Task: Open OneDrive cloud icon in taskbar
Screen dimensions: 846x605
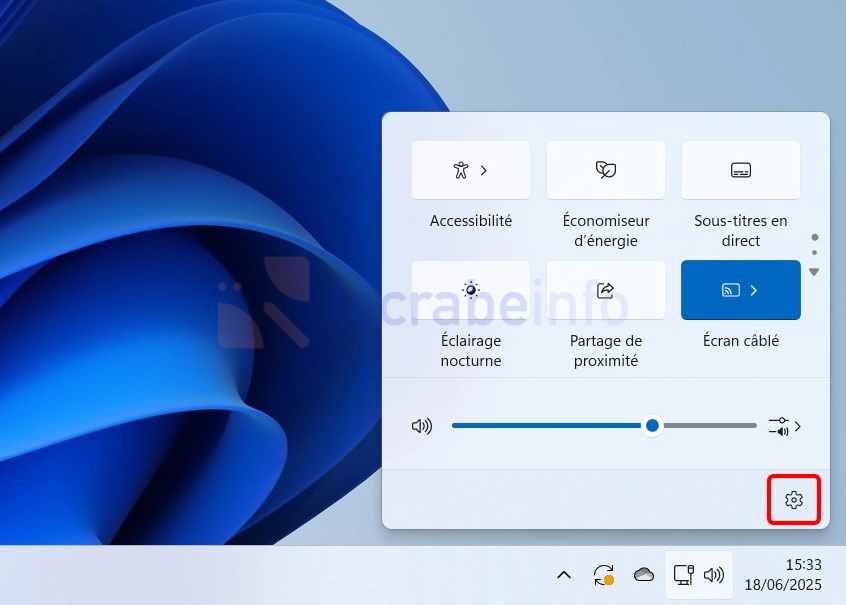Action: 644,575
